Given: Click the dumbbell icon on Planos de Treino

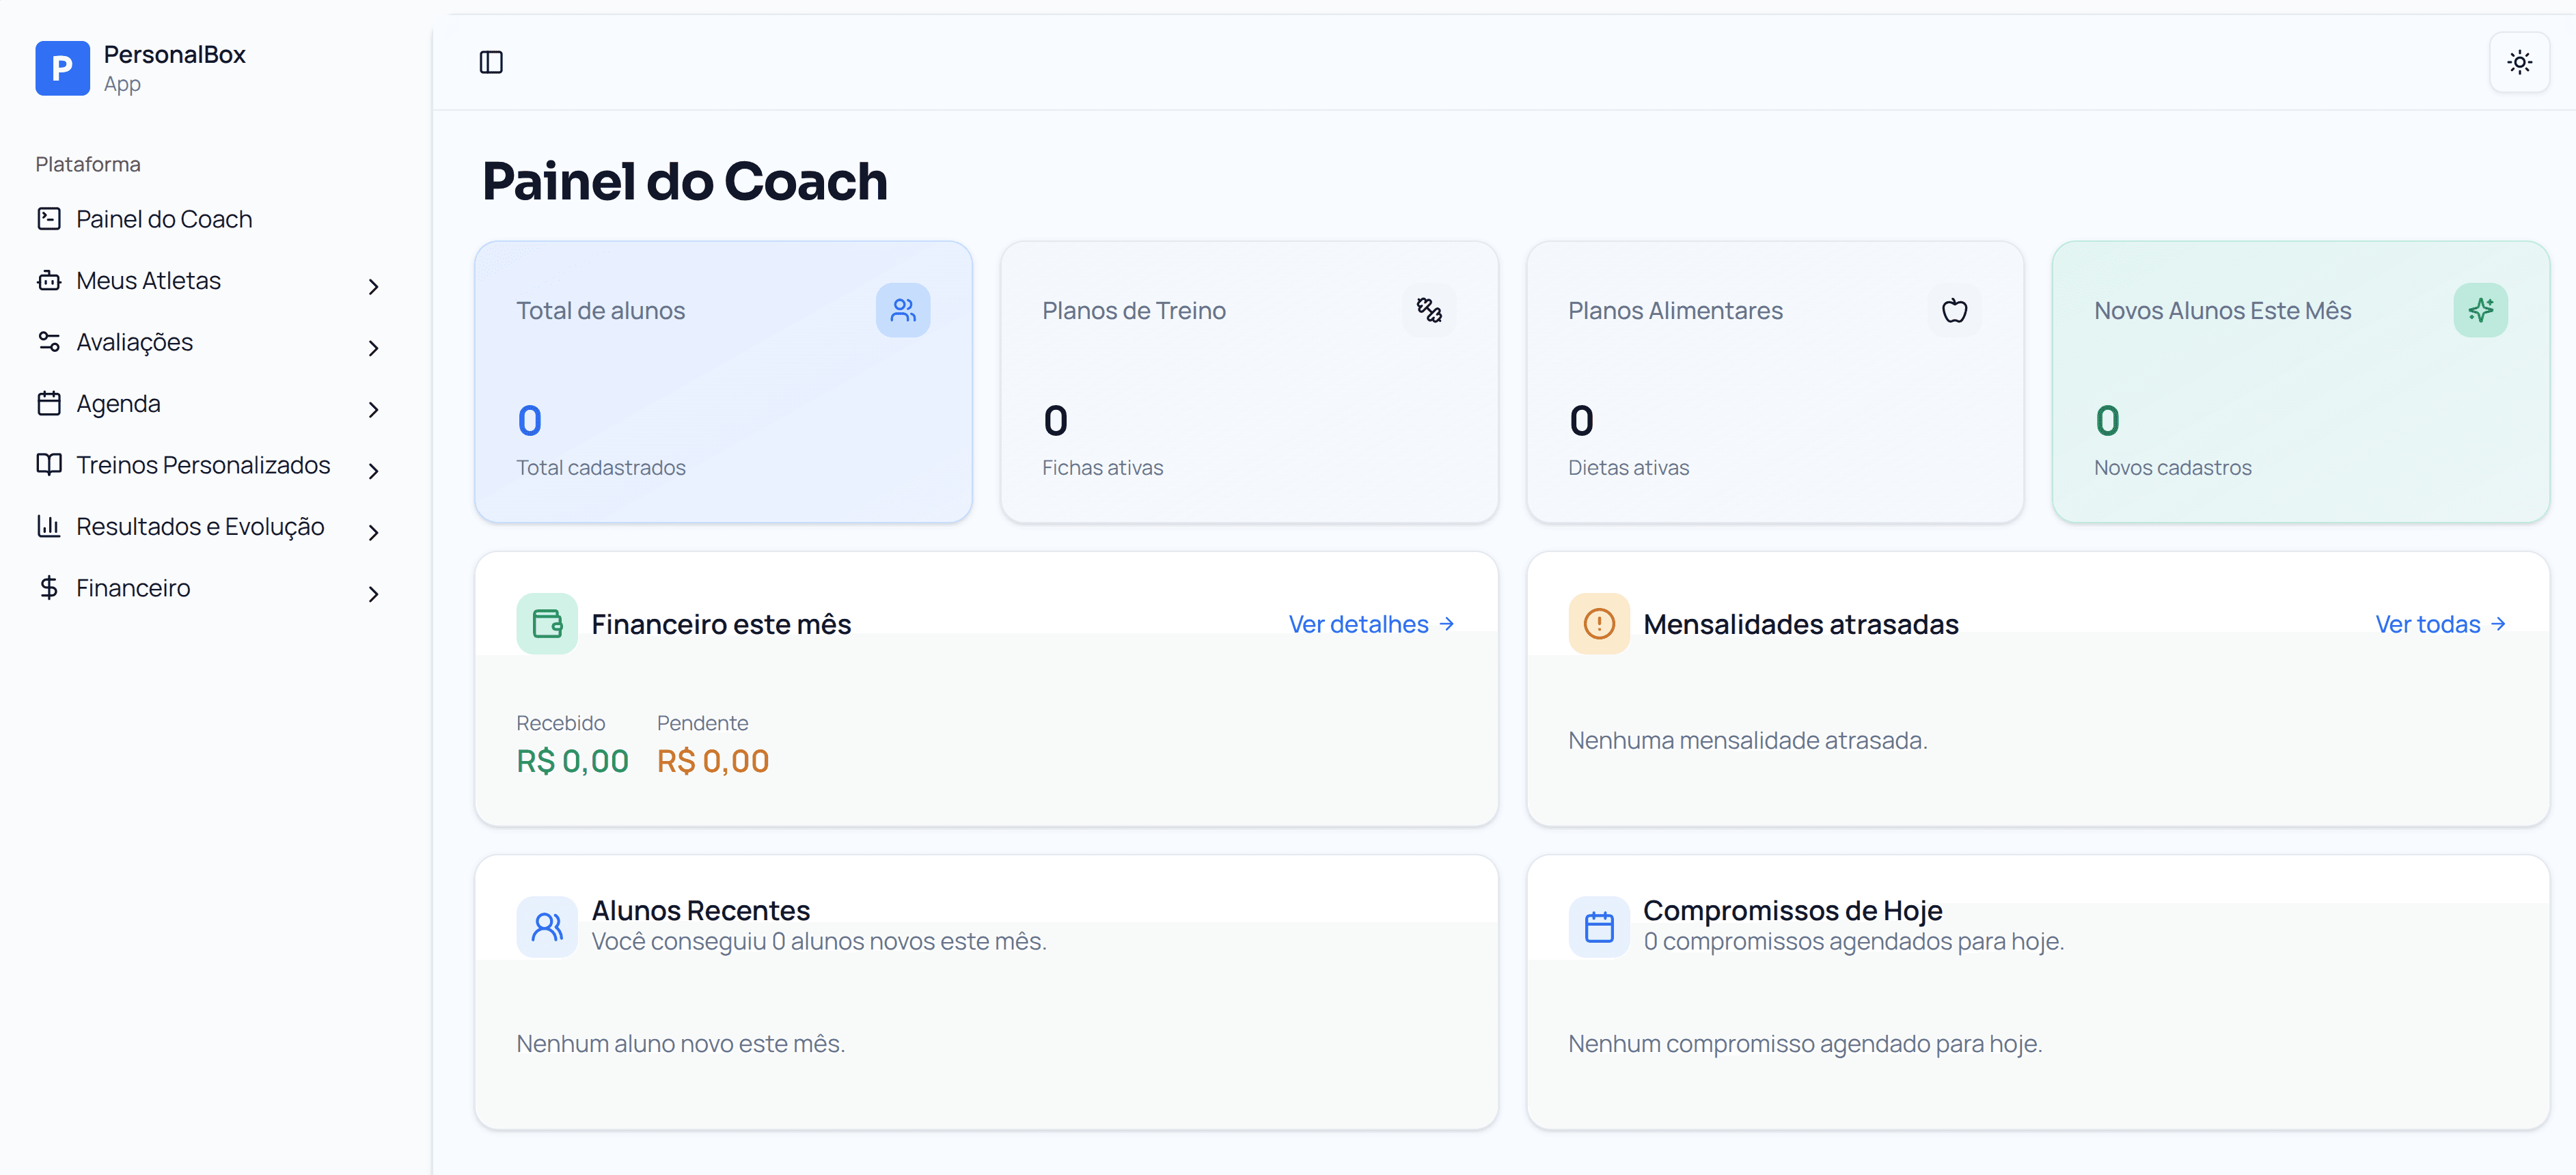Looking at the screenshot, I should point(1429,310).
